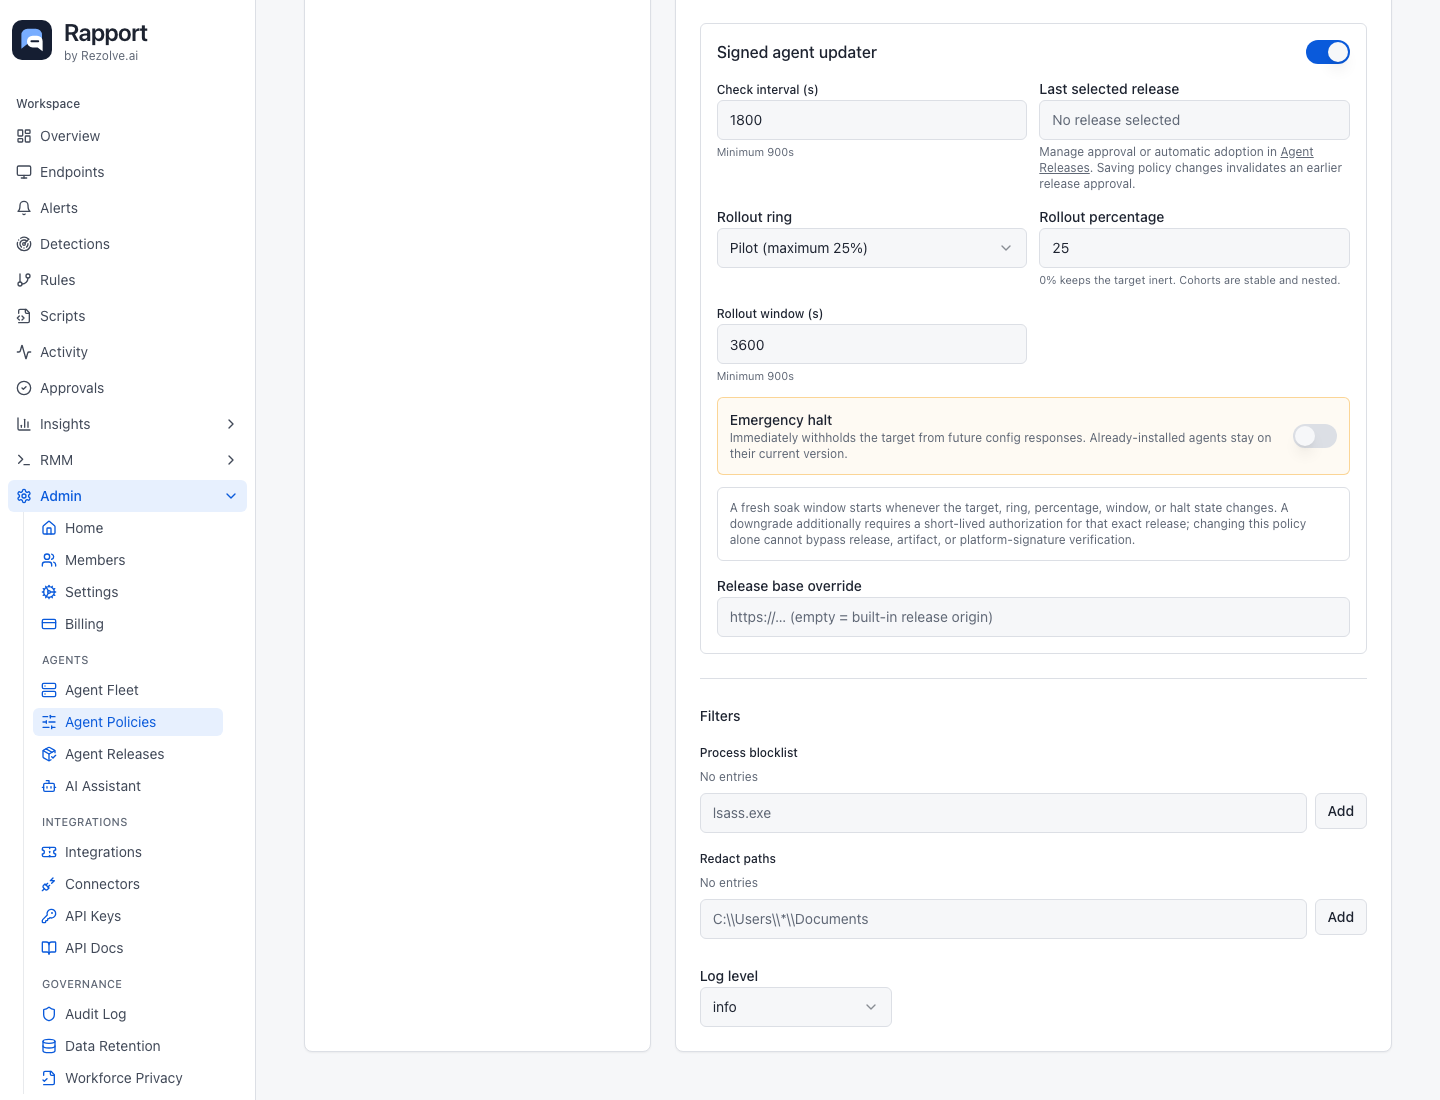Click the Process blocklist input field
This screenshot has width=1440, height=1100.
pyautogui.click(x=1003, y=813)
